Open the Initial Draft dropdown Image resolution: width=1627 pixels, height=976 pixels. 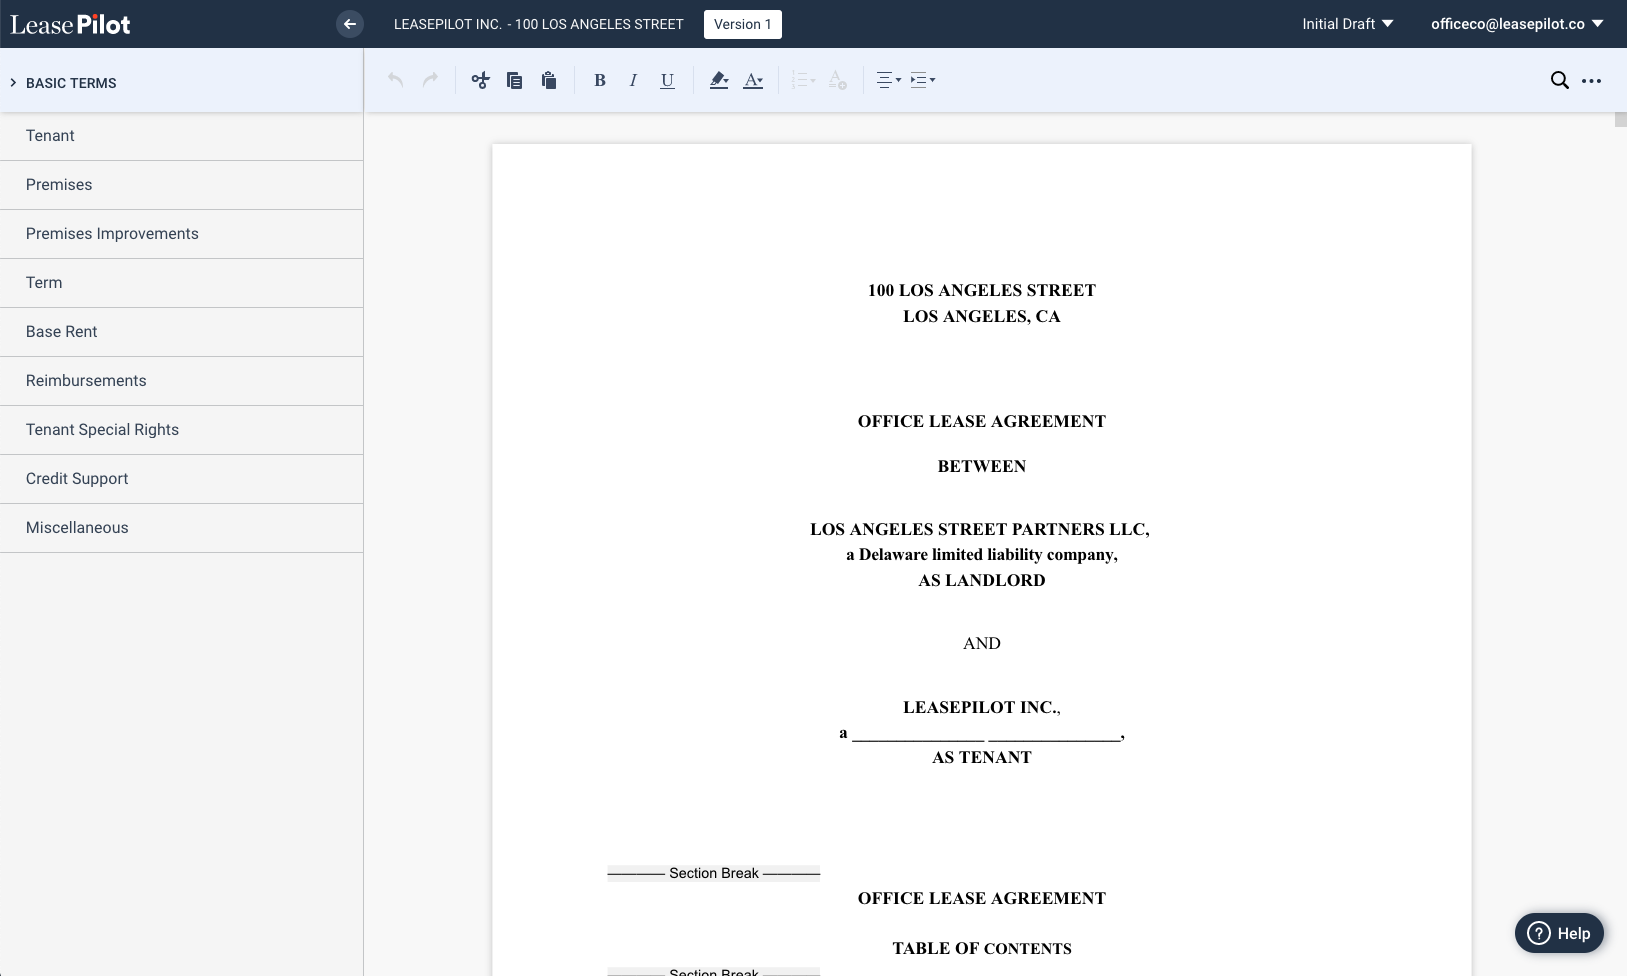coord(1347,23)
